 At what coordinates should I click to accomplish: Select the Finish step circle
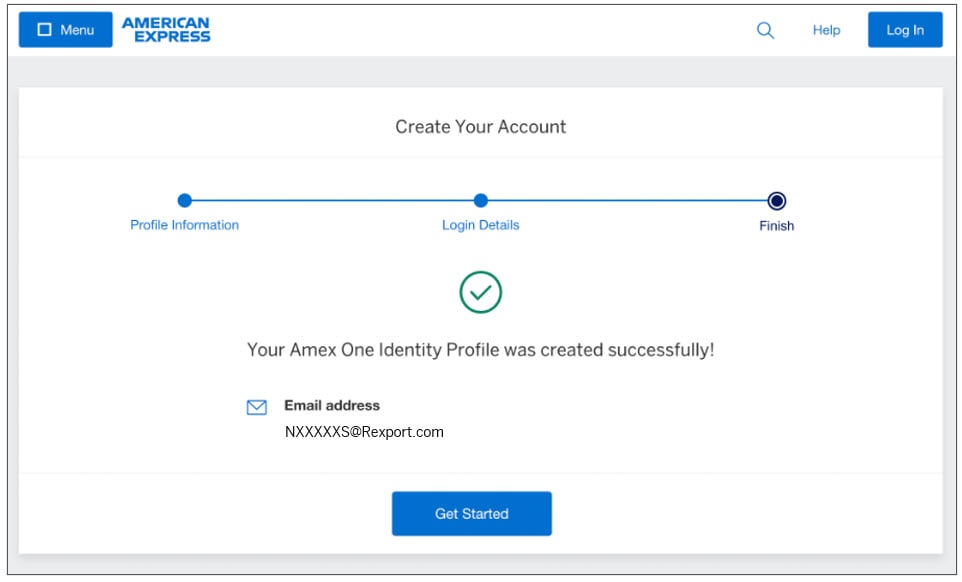point(776,200)
